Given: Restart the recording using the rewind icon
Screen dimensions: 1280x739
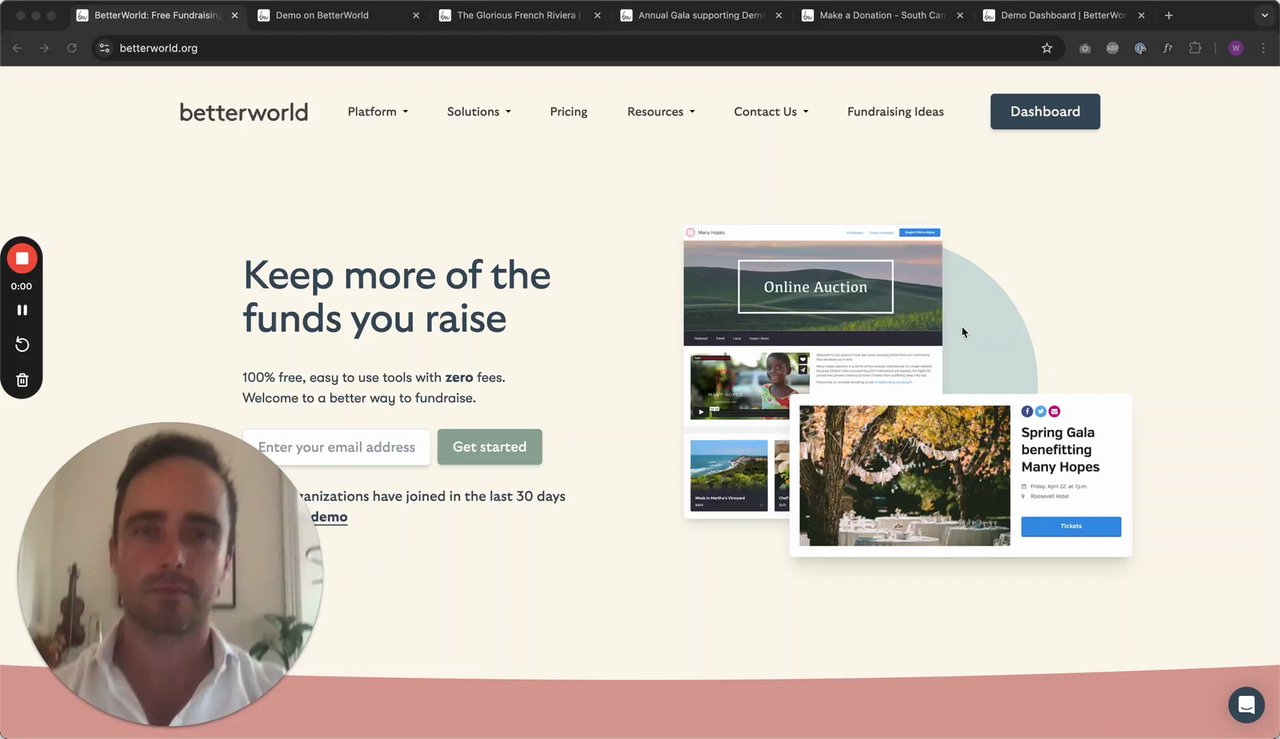Looking at the screenshot, I should click(x=22, y=345).
